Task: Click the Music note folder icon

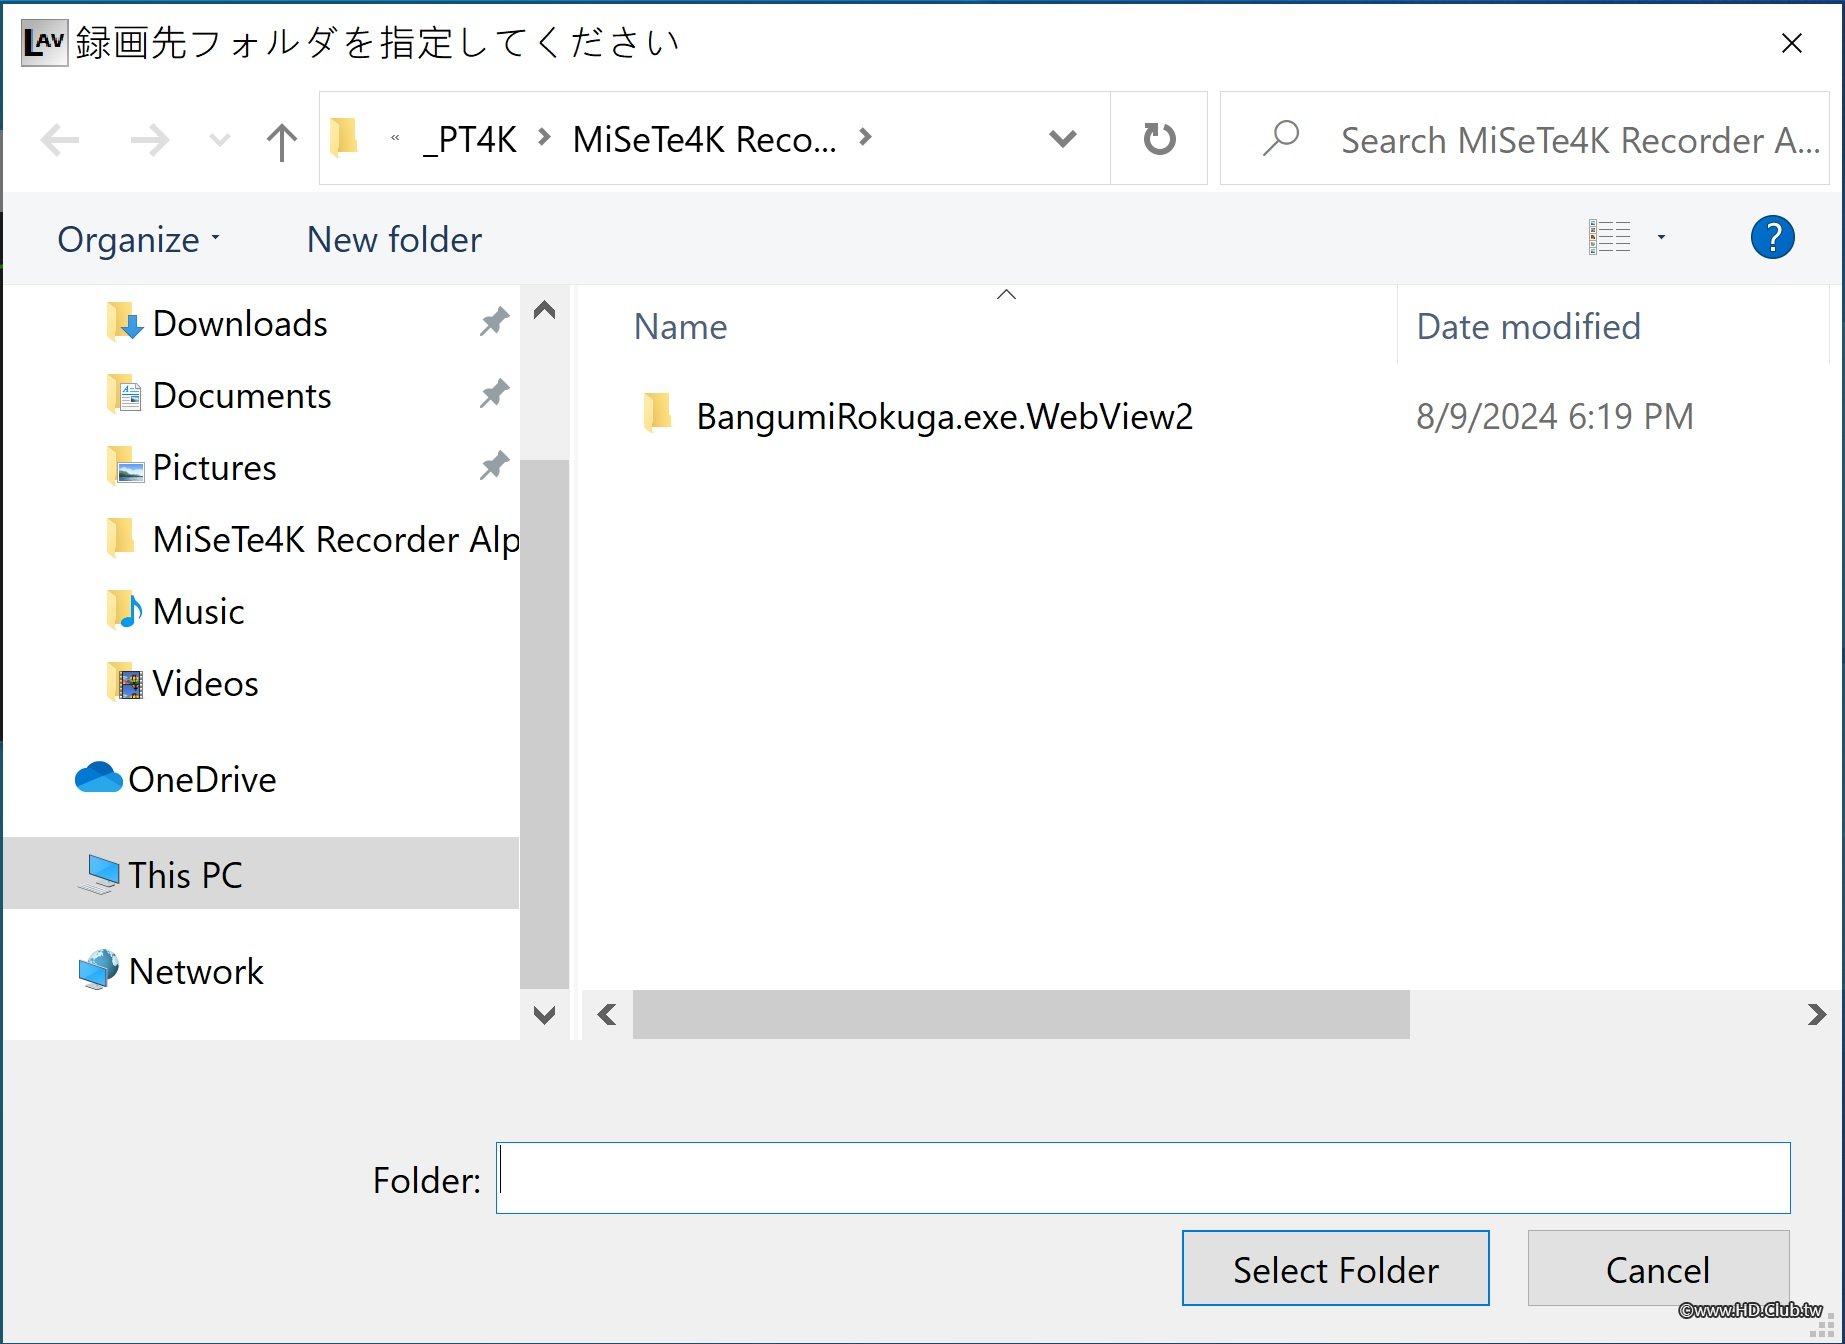Action: (x=125, y=610)
